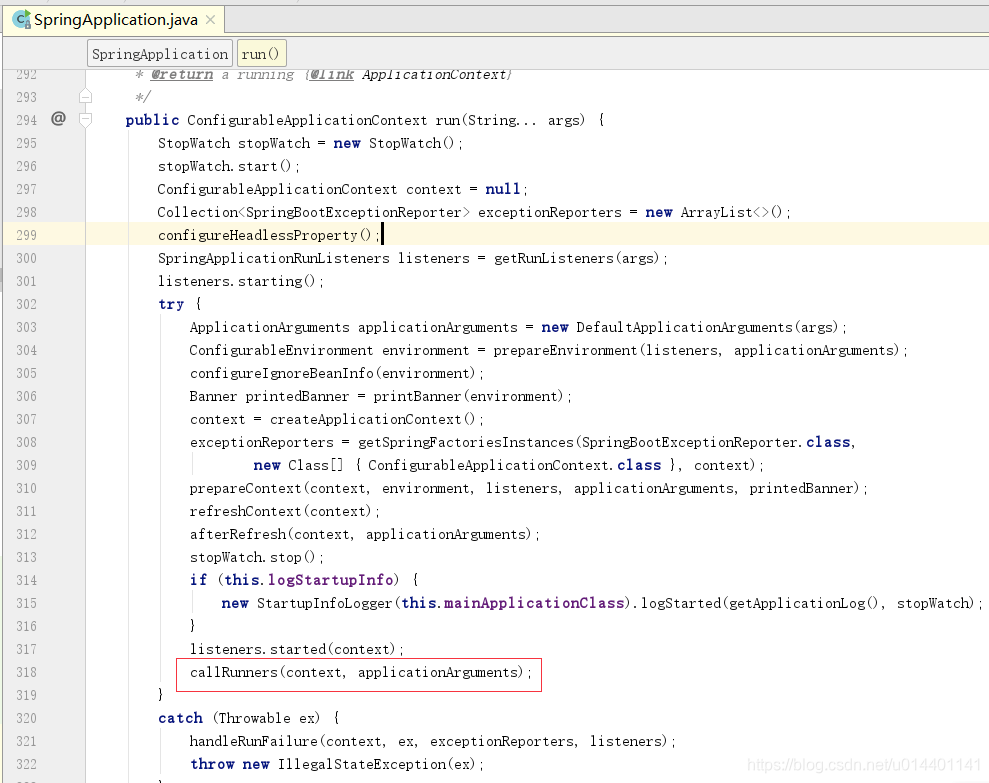Click afterRefresh on line 312

(x=238, y=534)
